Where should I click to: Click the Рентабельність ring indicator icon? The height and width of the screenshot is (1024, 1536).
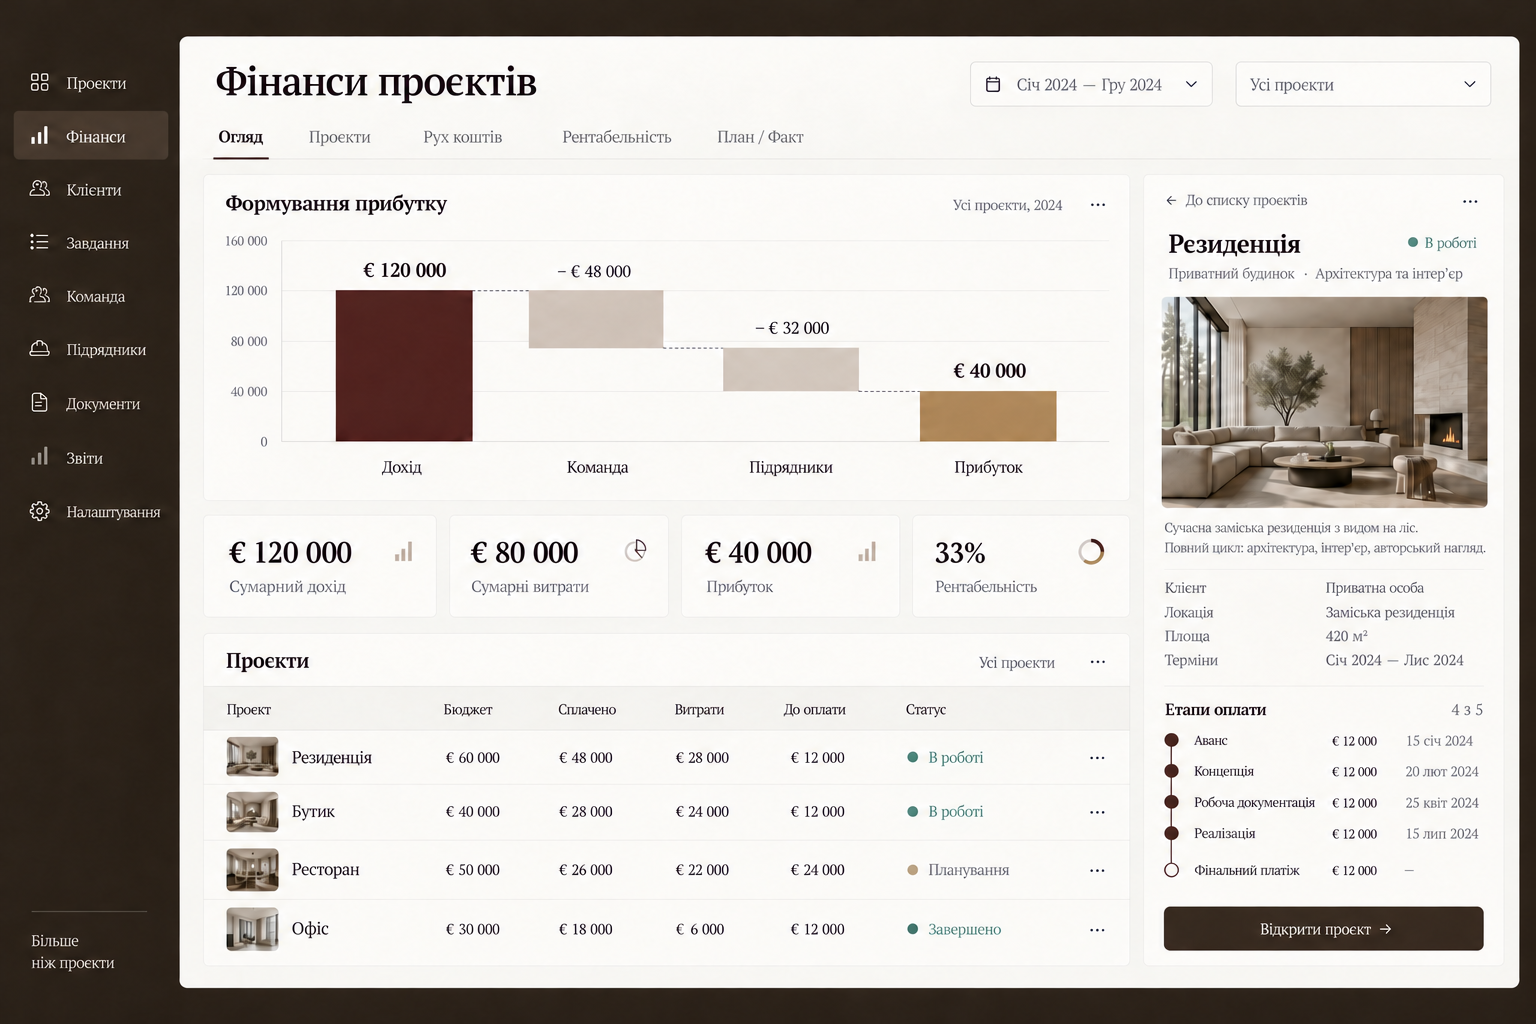coord(1091,552)
